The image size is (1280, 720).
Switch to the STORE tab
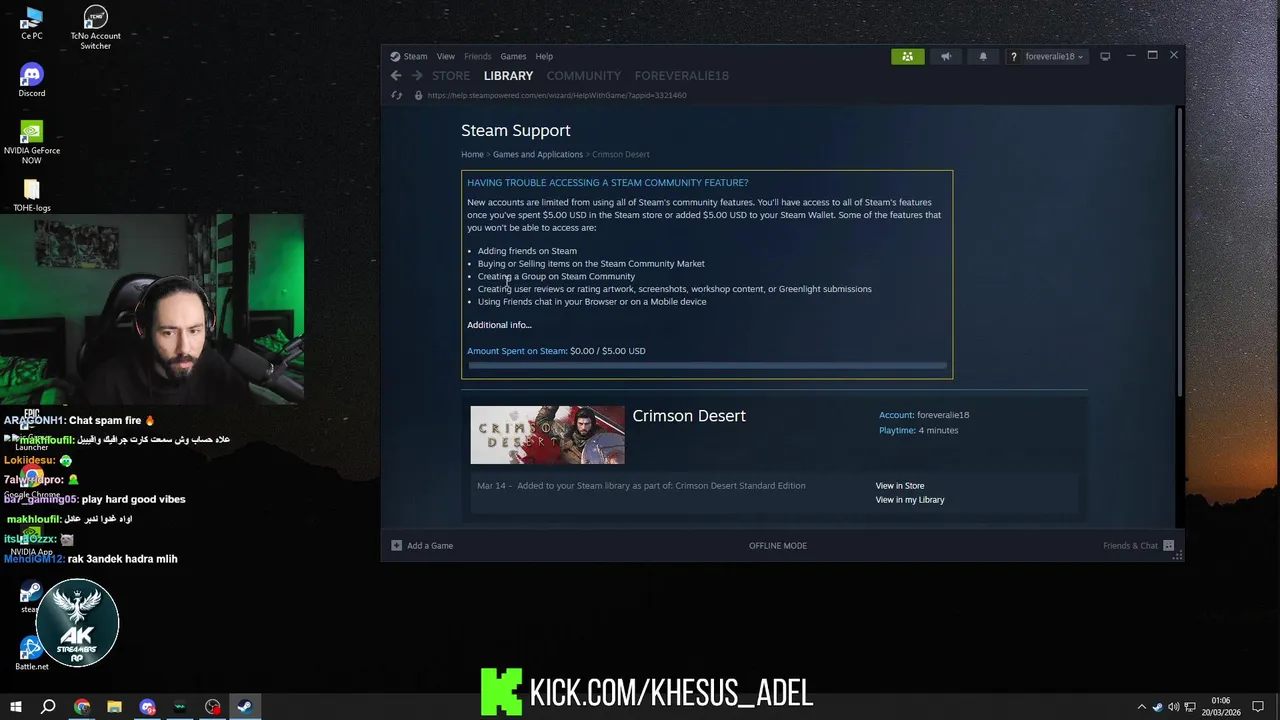451,76
